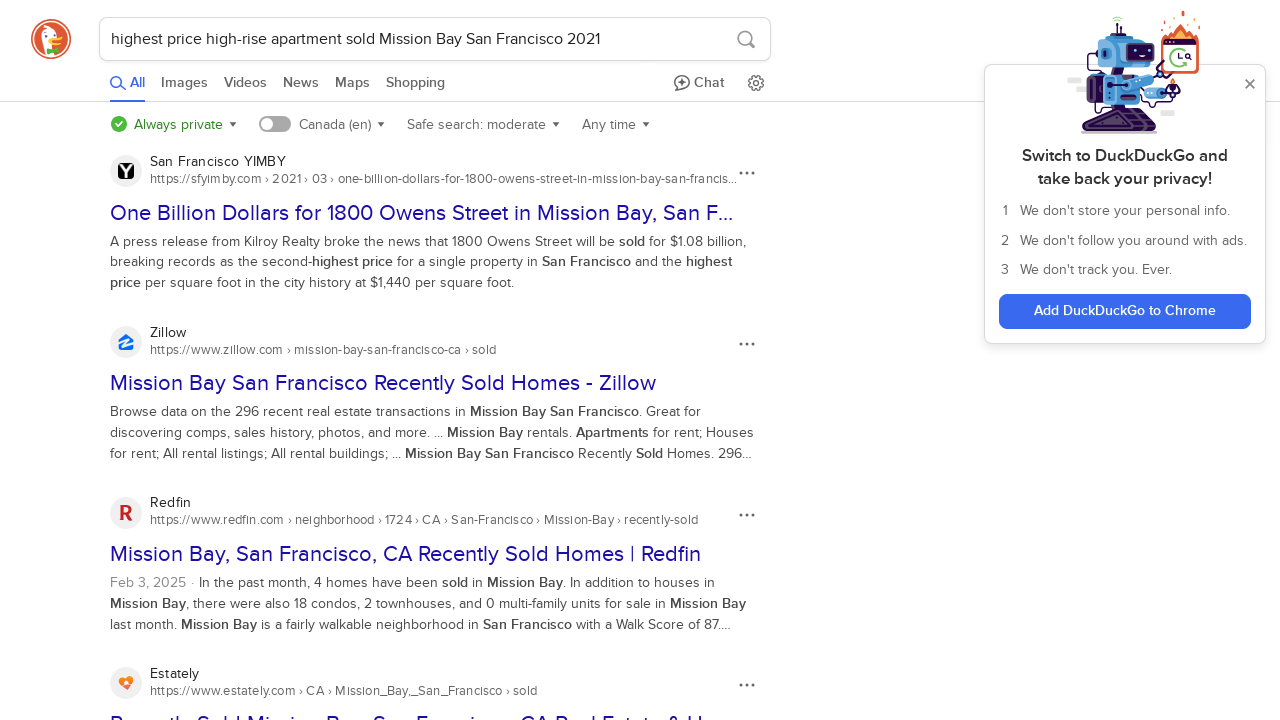The width and height of the screenshot is (1280, 720).
Task: Click the Redfin site favicon
Action: click(x=126, y=513)
